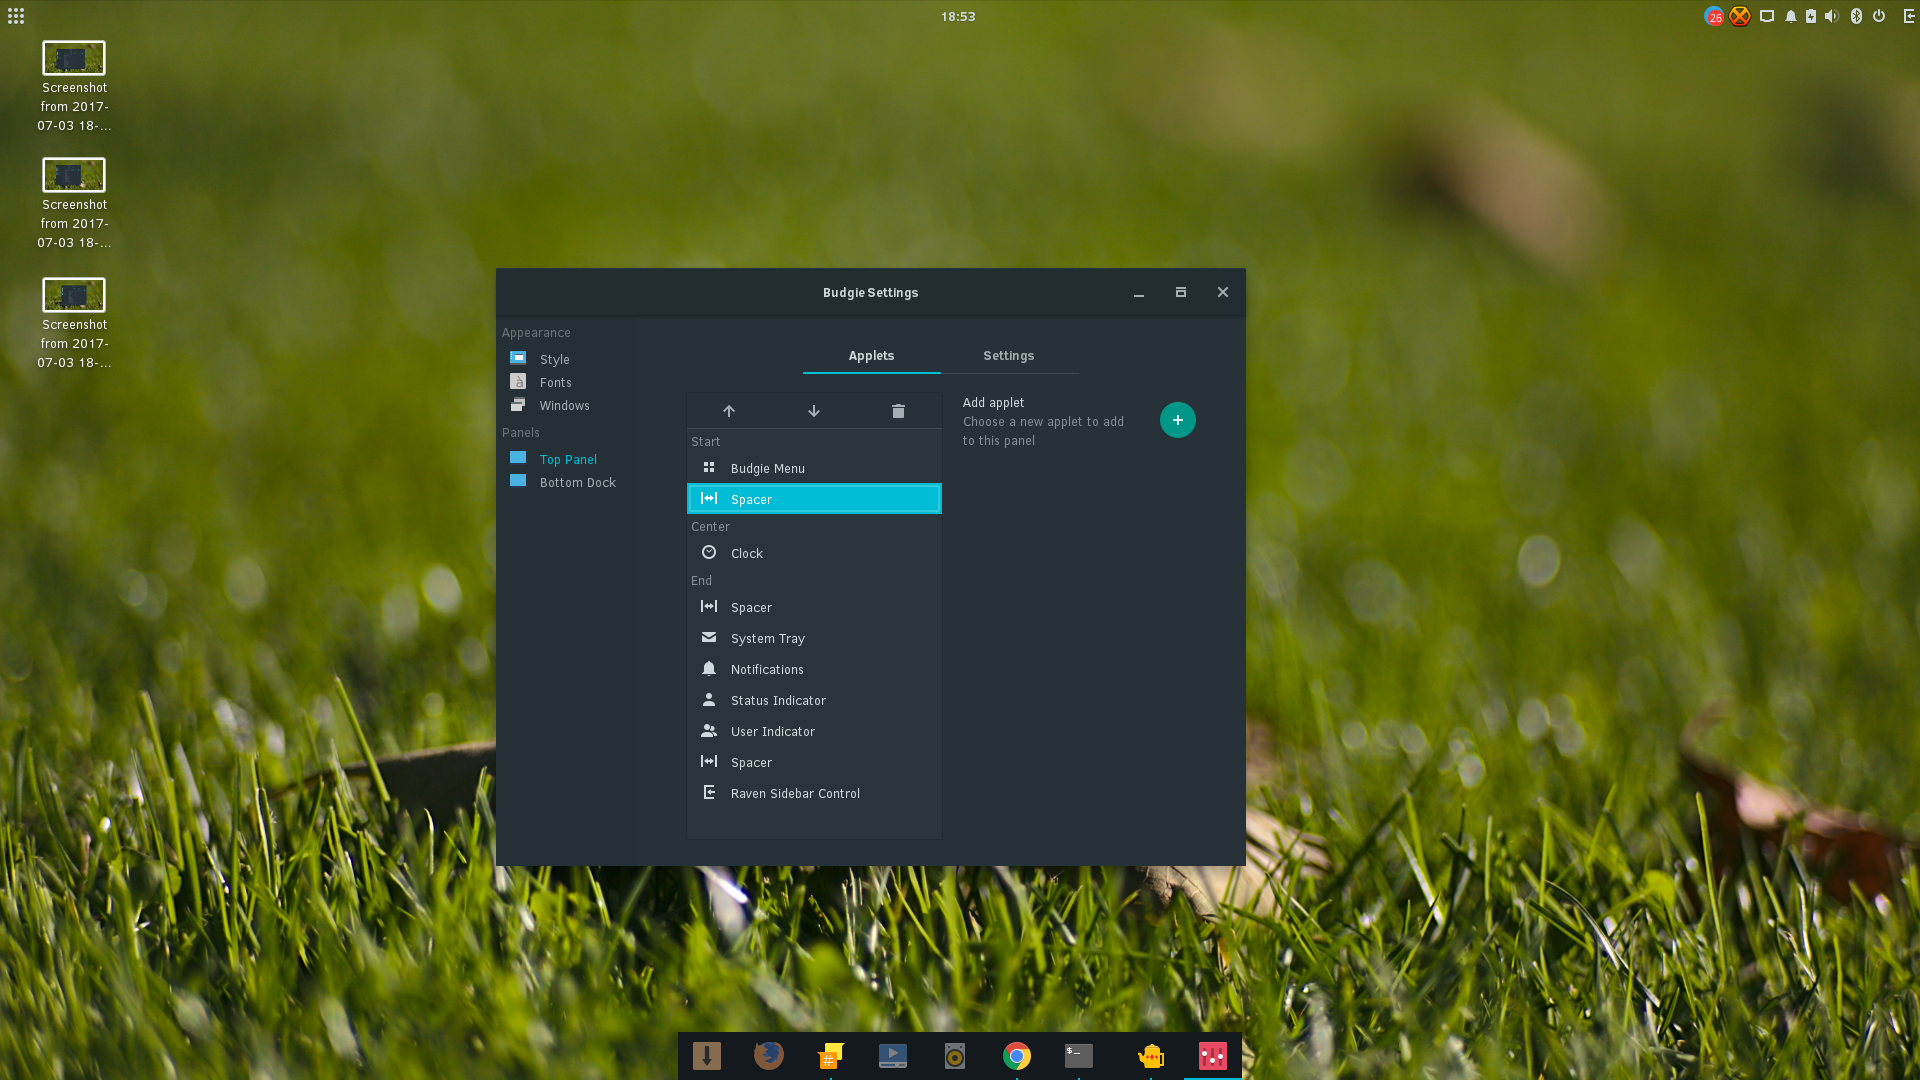Launch Firefox from the dock

click(x=769, y=1055)
